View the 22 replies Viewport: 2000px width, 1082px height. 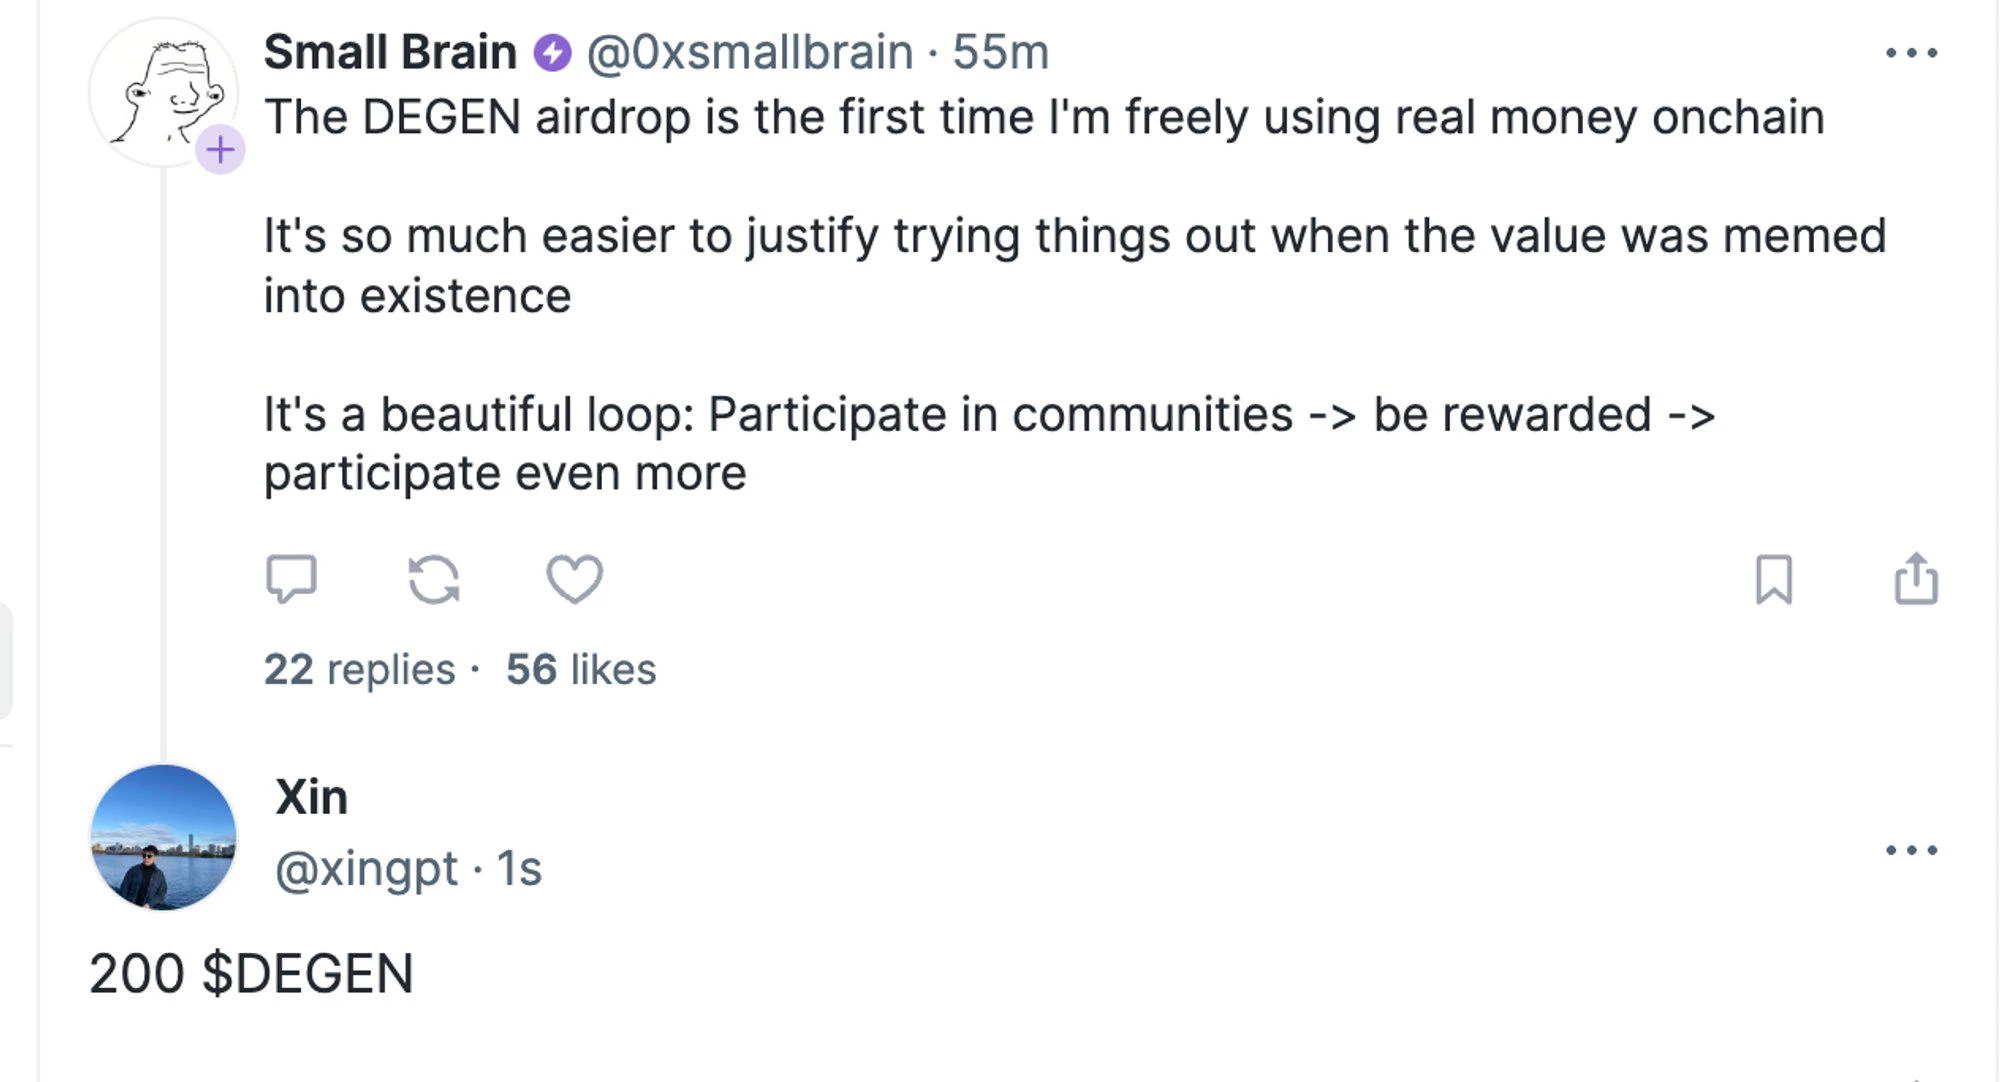coord(359,669)
